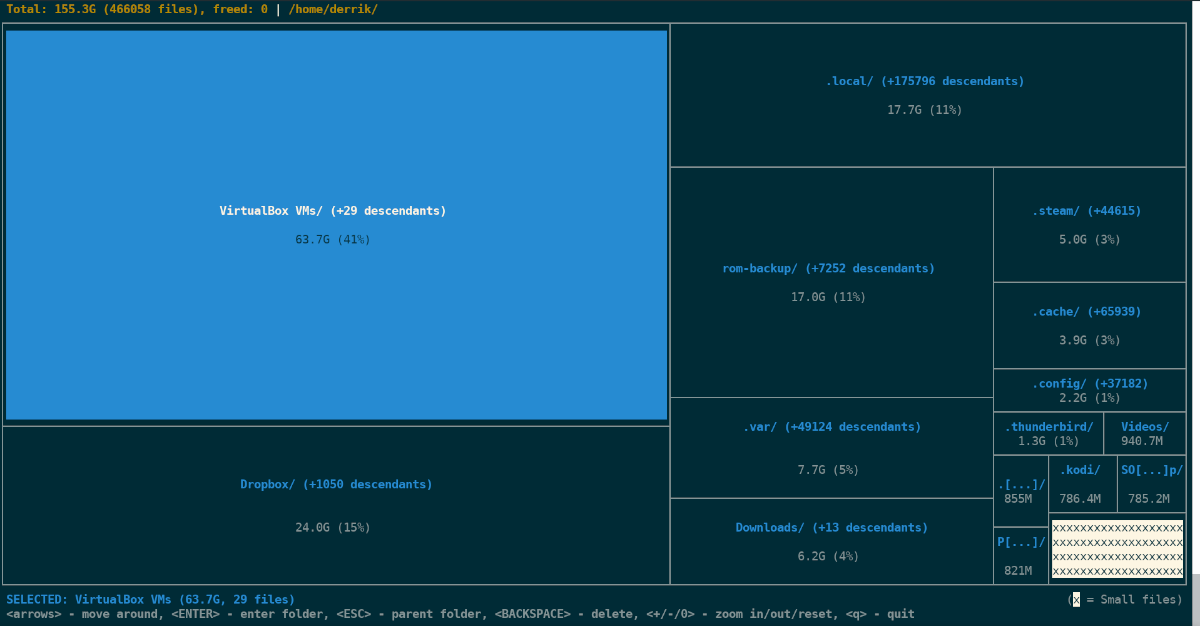Image resolution: width=1200 pixels, height=626 pixels.
Task: Select the small files block filled with x's
Action: [x=1117, y=548]
